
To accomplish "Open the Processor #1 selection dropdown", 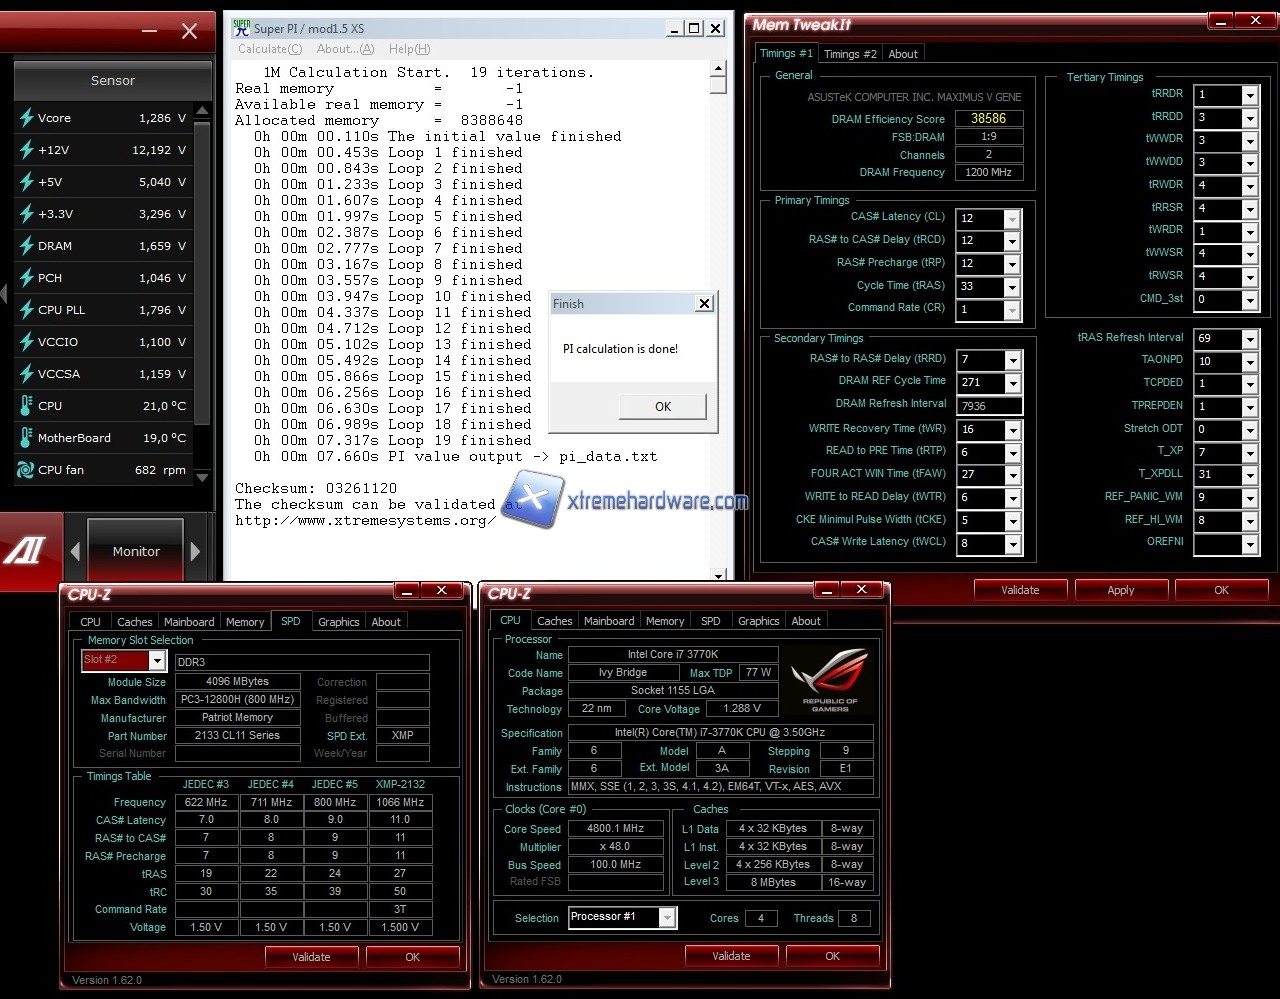I will click(667, 918).
